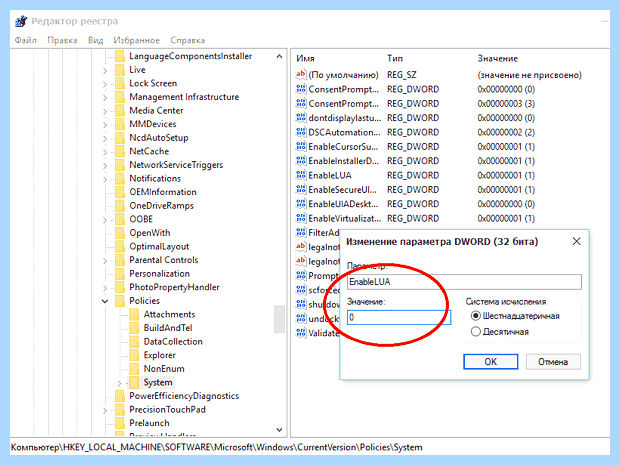The height and width of the screenshot is (465, 620).
Task: Click the tree scrollbar thumb
Action: click(x=279, y=319)
